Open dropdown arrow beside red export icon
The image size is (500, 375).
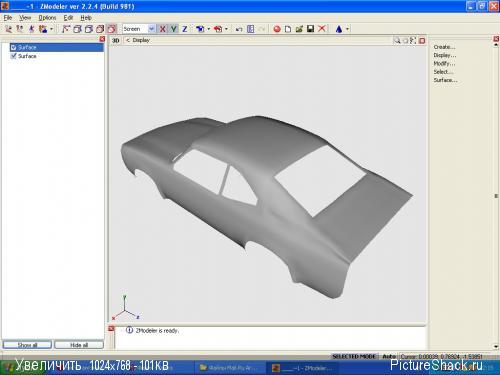point(226,29)
